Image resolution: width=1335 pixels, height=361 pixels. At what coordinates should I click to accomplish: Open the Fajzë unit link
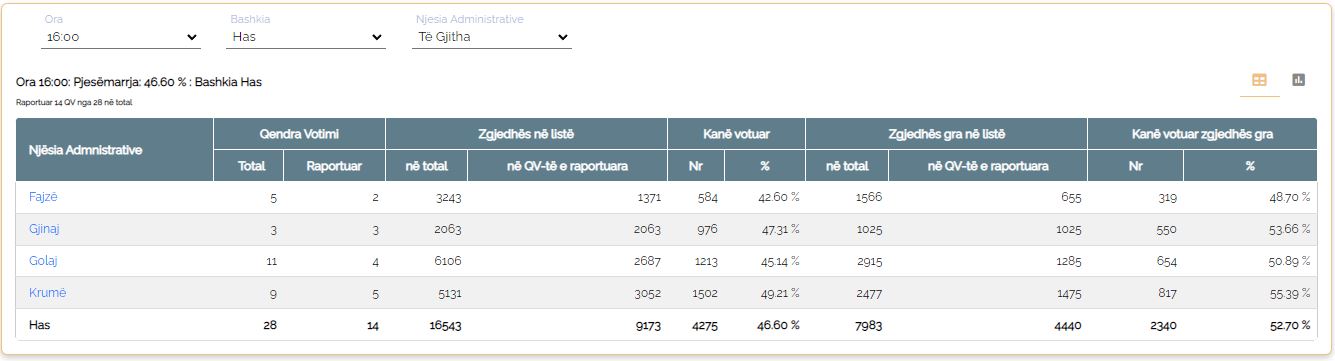(x=44, y=197)
